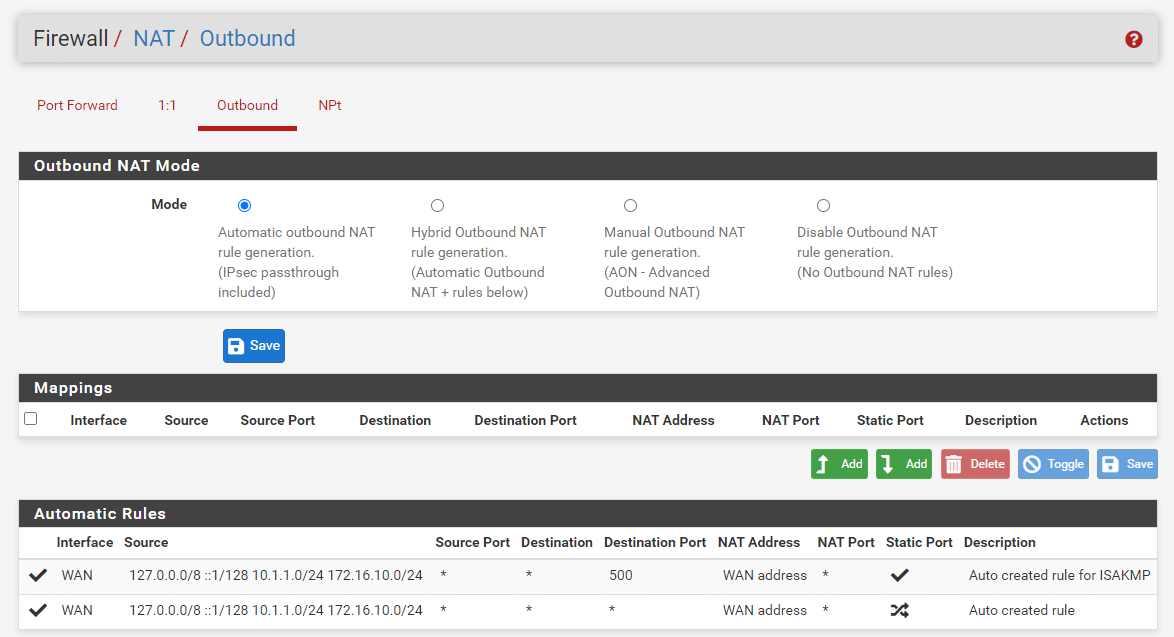Click WAN interface in ISAKMP rule row
Image resolution: width=1174 pixels, height=637 pixels.
[x=77, y=576]
